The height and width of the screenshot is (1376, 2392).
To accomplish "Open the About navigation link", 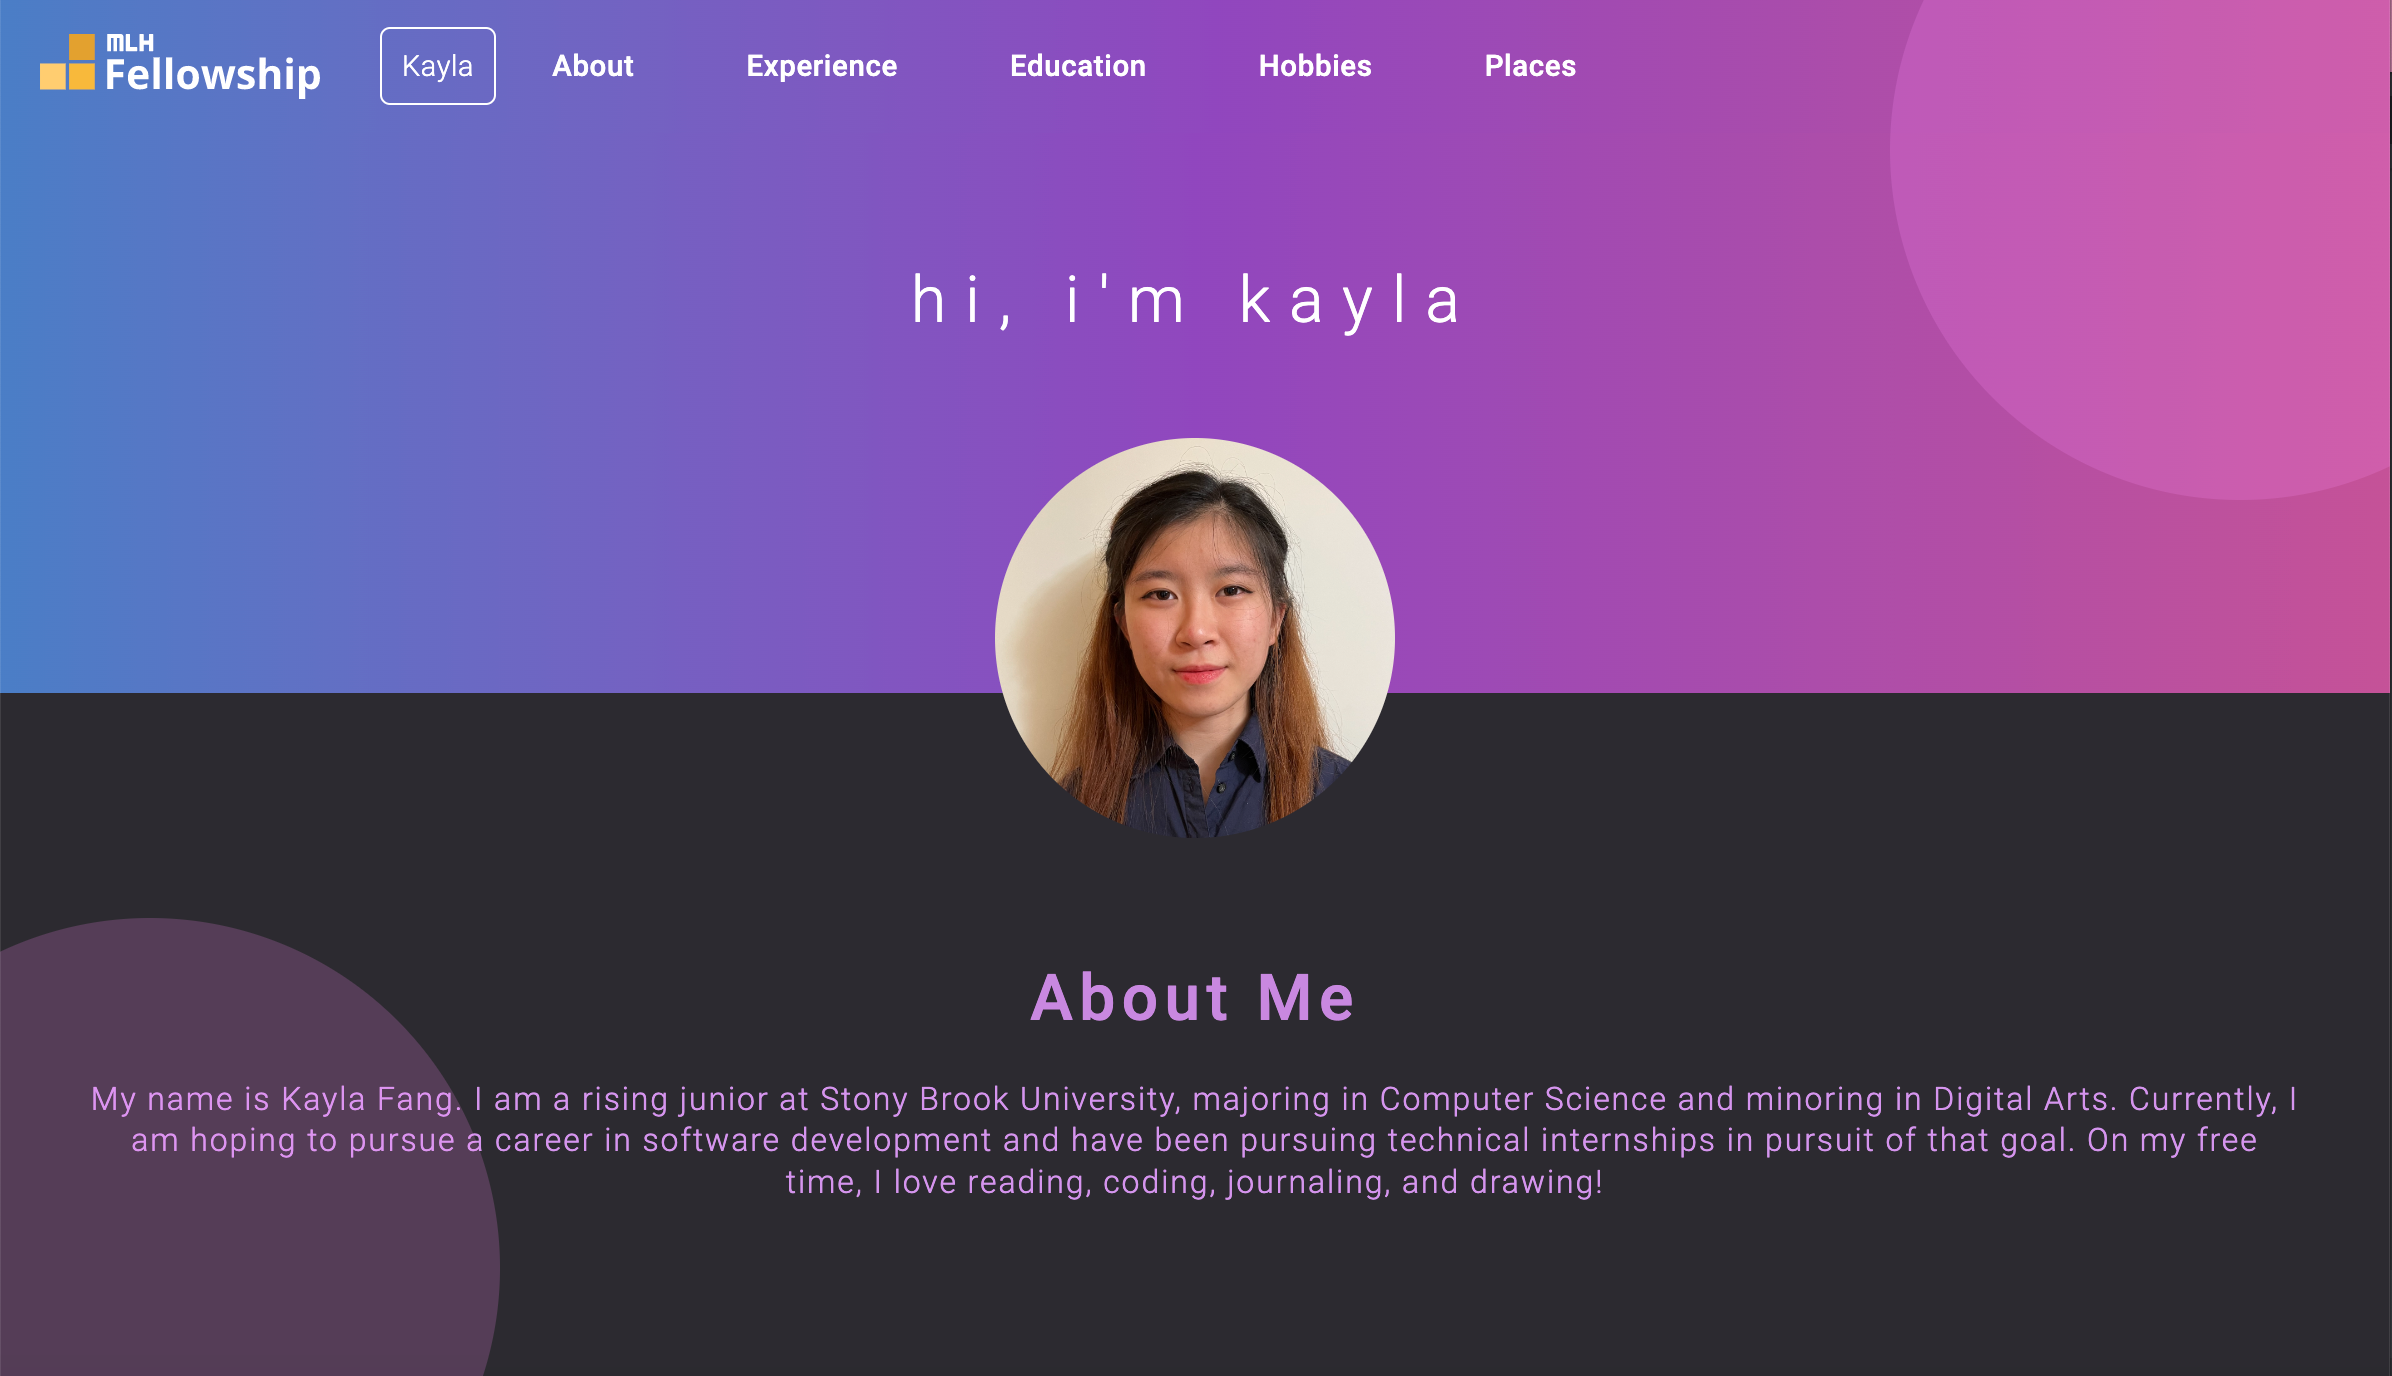I will click(x=593, y=66).
